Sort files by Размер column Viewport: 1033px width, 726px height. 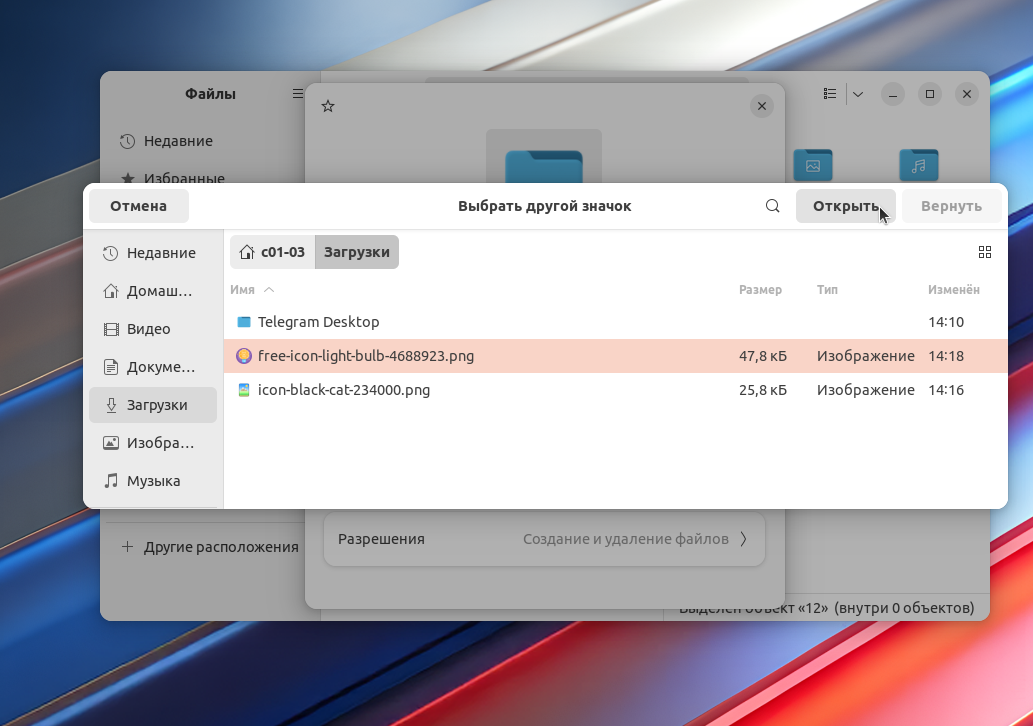click(x=760, y=290)
